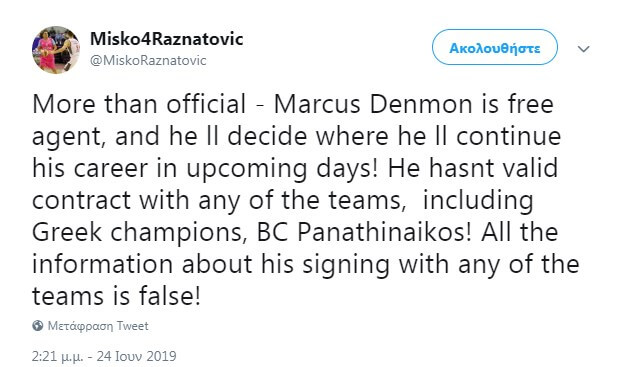This screenshot has height=367, width=627.
Task: Click the upcoming days! phrase
Action: pyautogui.click(x=282, y=169)
